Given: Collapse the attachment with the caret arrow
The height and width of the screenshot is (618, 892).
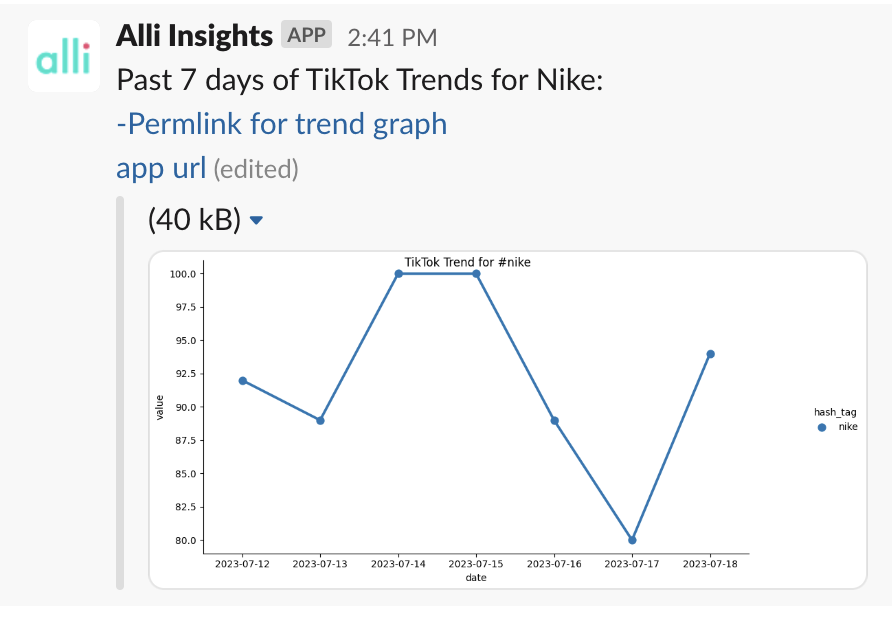Looking at the screenshot, I should [257, 220].
